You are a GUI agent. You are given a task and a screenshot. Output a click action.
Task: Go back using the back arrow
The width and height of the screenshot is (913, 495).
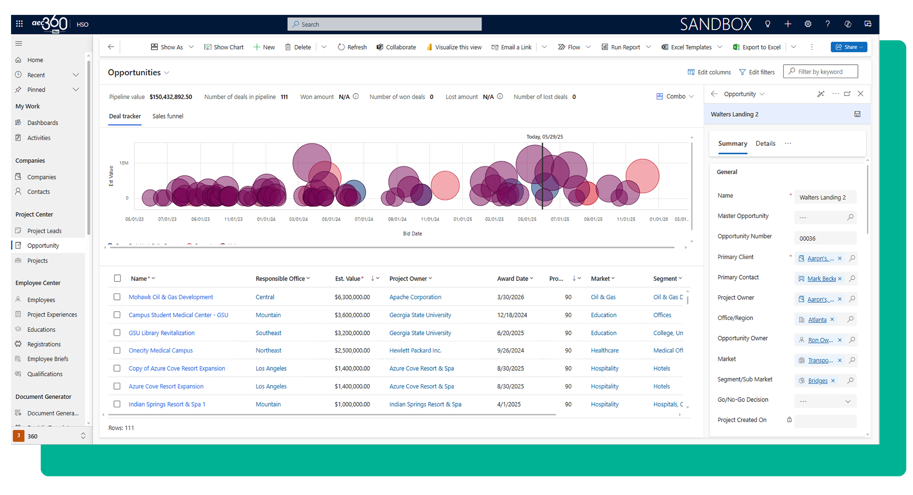[111, 47]
